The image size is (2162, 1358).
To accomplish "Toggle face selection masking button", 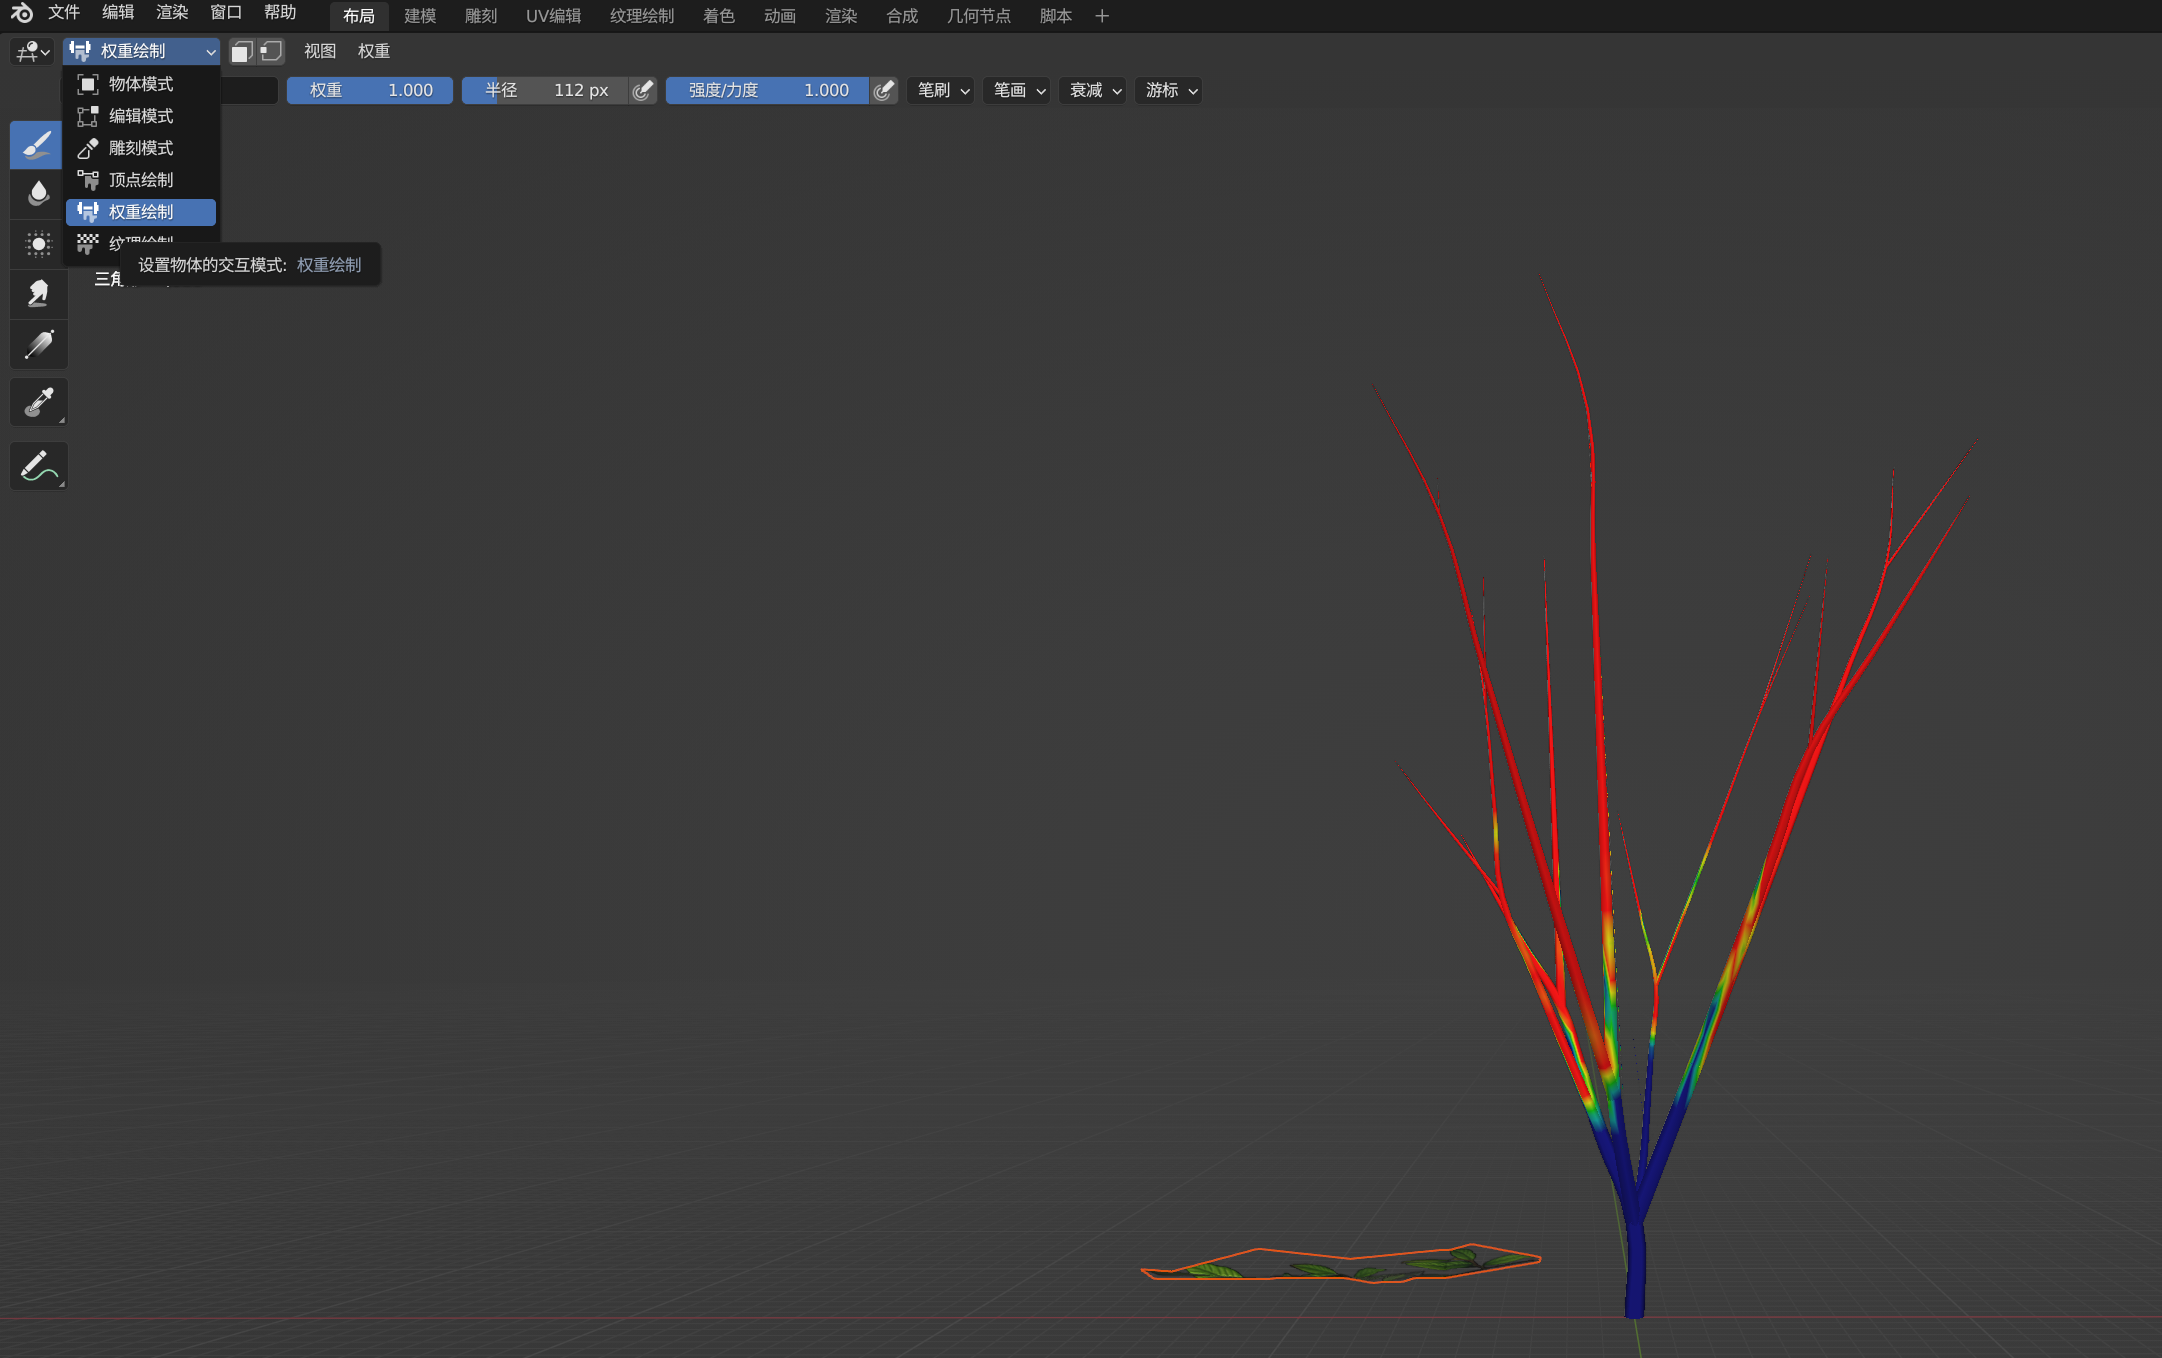I will [241, 52].
